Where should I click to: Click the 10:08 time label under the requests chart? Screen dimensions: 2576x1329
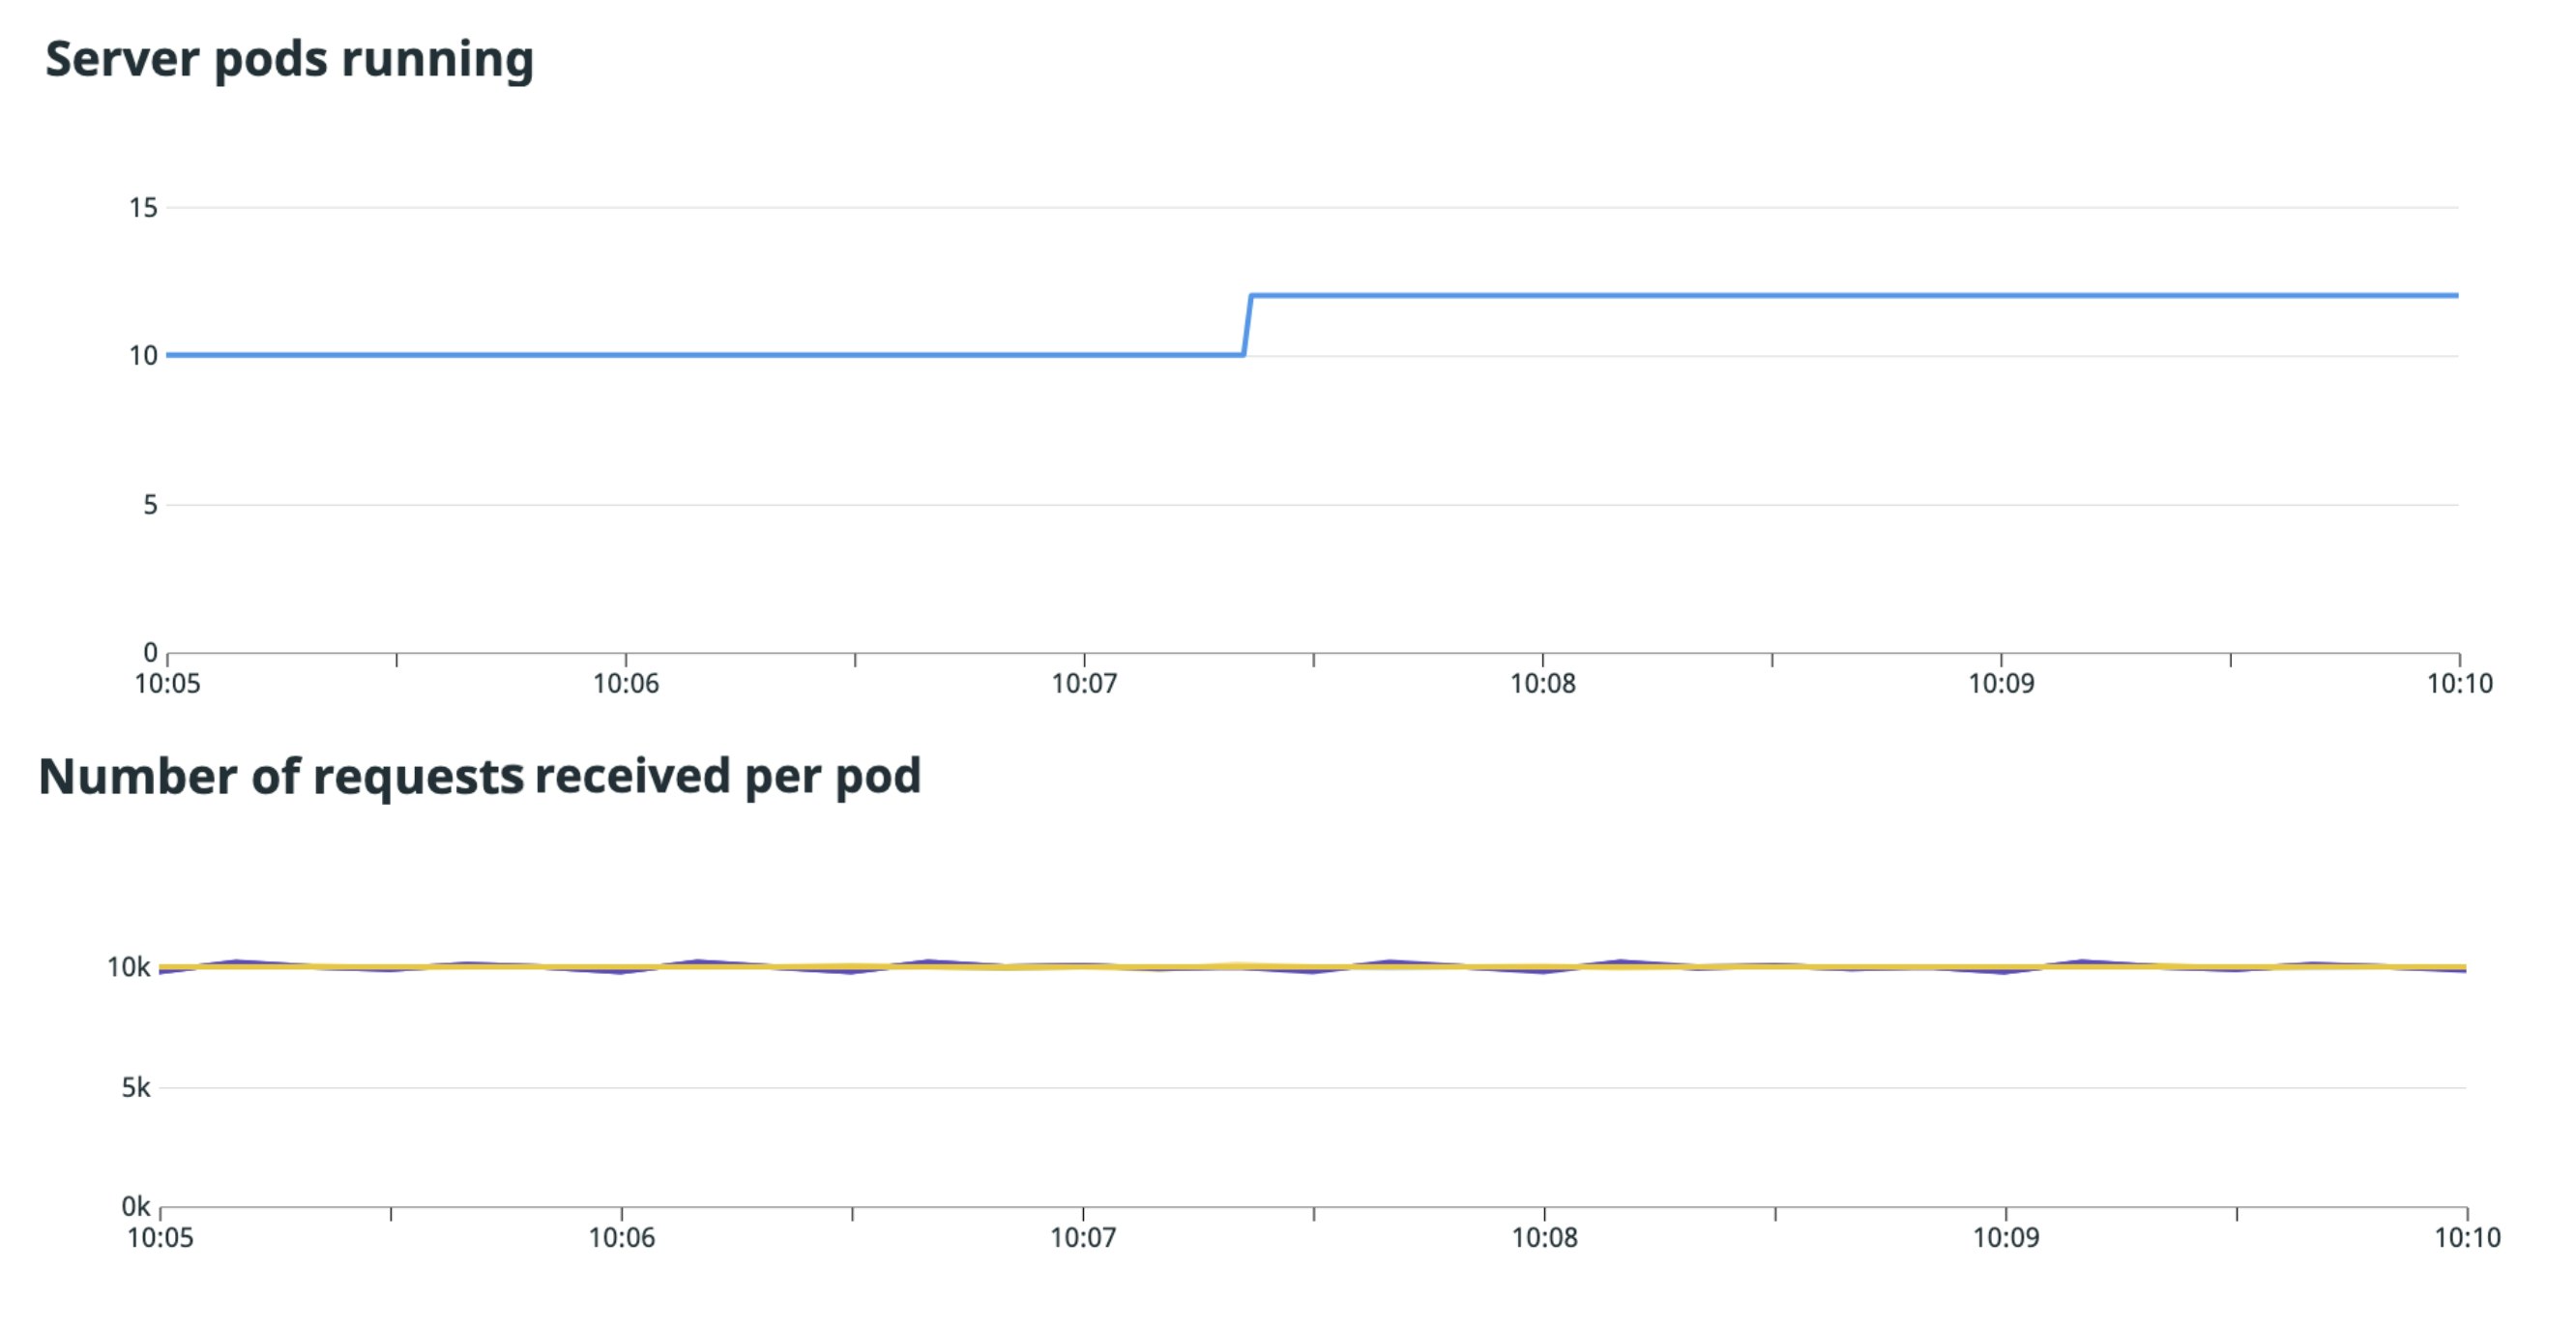pyautogui.click(x=1544, y=1238)
